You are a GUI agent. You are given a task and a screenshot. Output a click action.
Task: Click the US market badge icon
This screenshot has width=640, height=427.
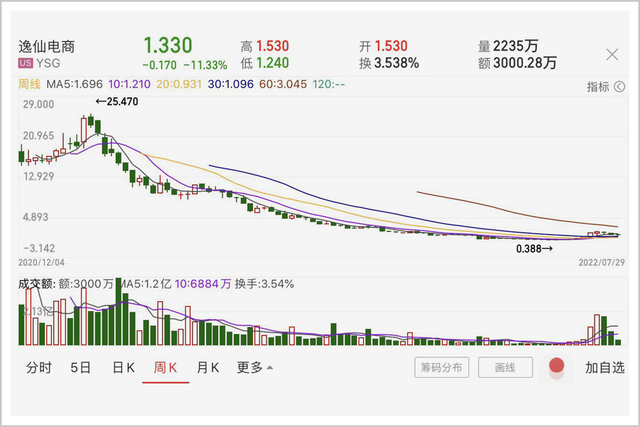pyautogui.click(x=25, y=63)
